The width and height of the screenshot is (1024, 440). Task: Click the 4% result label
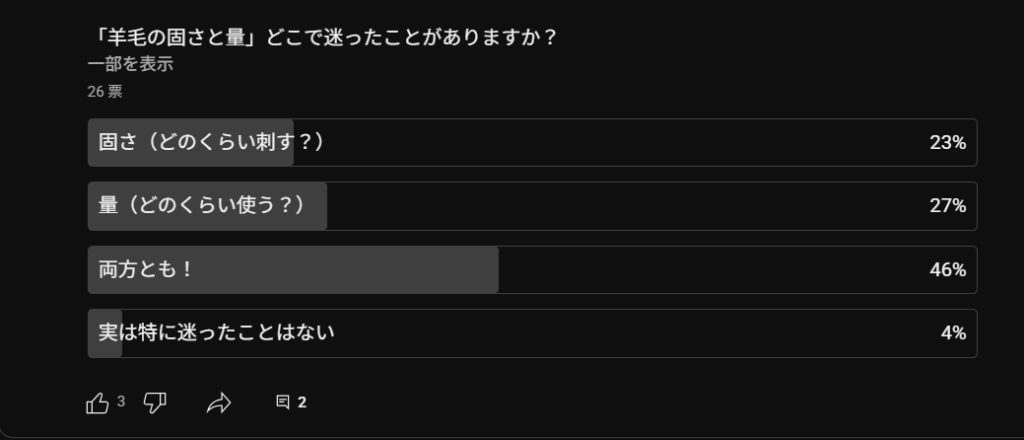(x=953, y=333)
